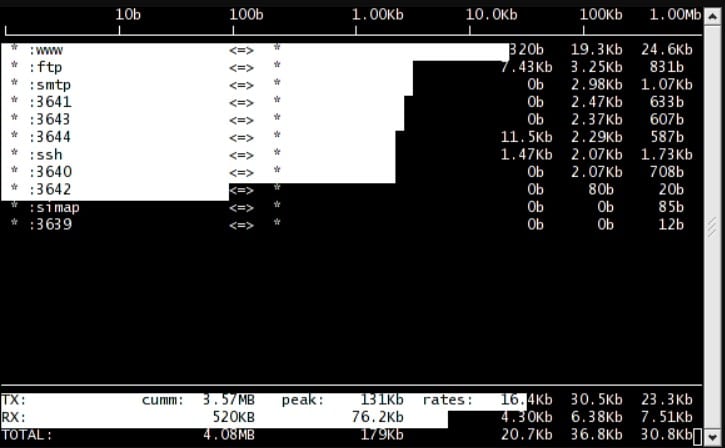Click the 19.3Kb value in :www row
Screen dimensions: 725x448
click(x=596, y=49)
